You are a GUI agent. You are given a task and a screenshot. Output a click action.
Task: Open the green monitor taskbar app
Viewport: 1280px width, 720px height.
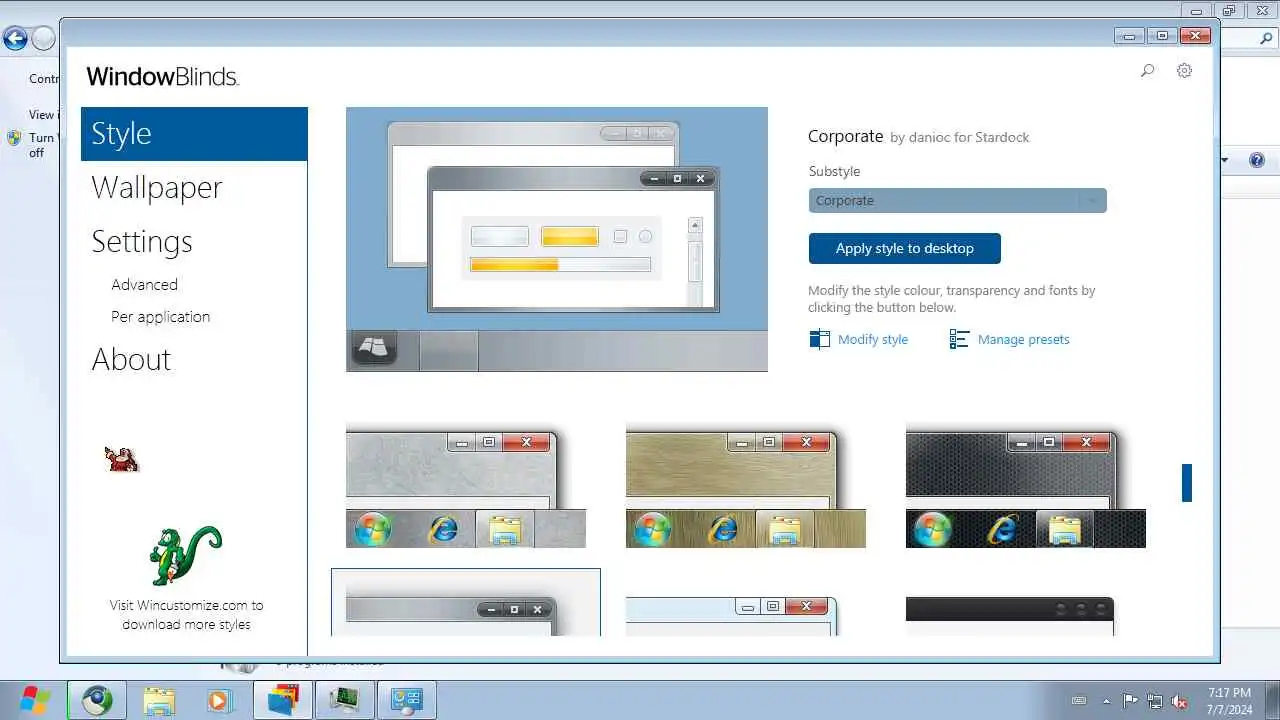[345, 700]
